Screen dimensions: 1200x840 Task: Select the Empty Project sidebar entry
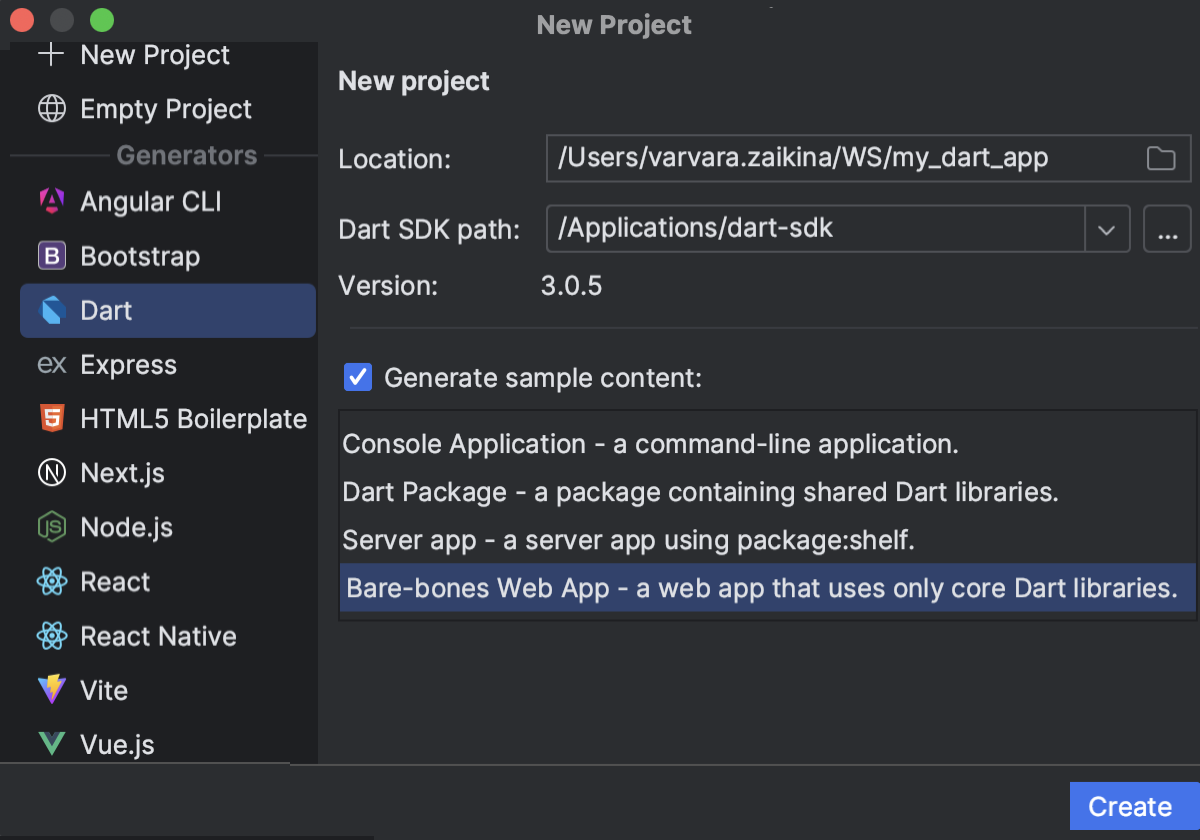pyautogui.click(x=164, y=109)
